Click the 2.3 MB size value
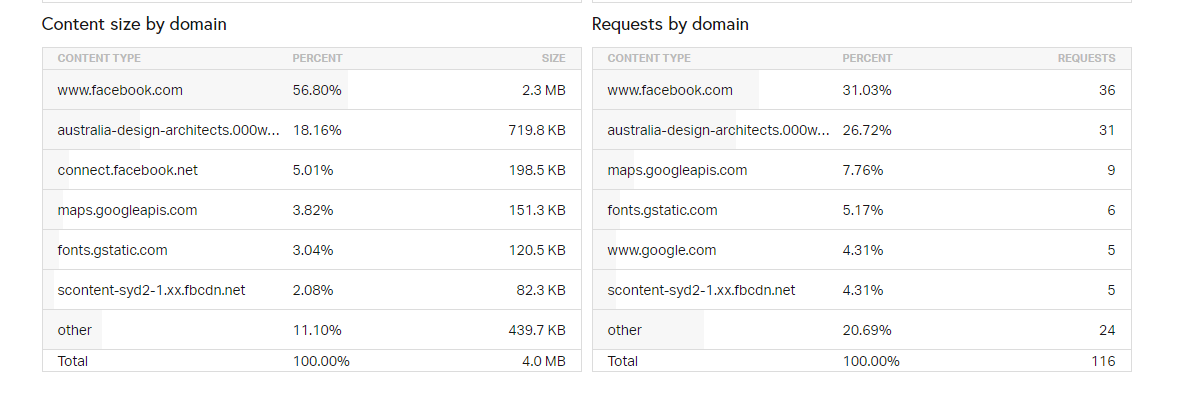This screenshot has height=420, width=1188. click(x=543, y=90)
